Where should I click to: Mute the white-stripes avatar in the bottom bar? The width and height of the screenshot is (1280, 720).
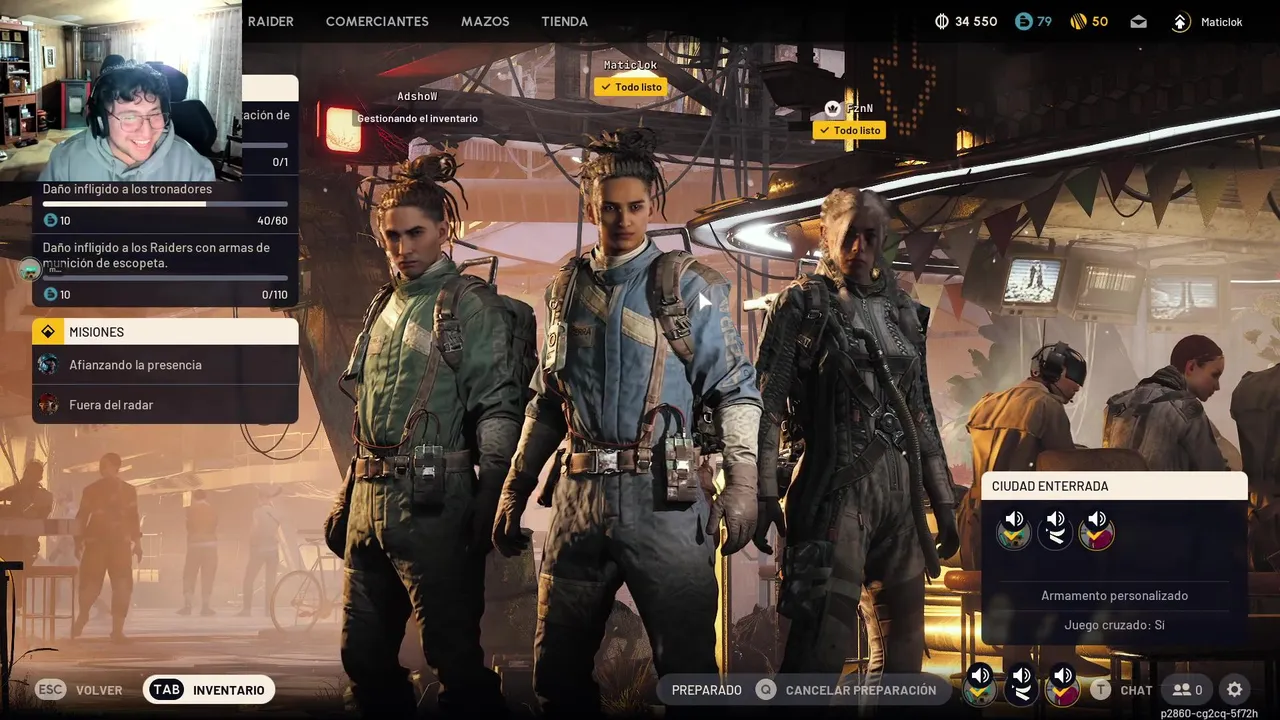1021,685
